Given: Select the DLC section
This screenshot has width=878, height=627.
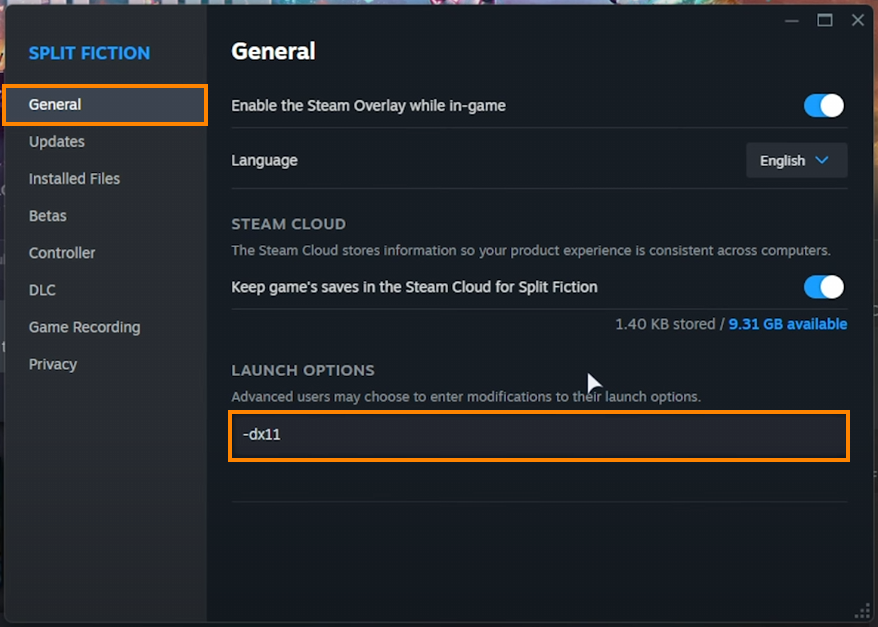Looking at the screenshot, I should tap(42, 290).
